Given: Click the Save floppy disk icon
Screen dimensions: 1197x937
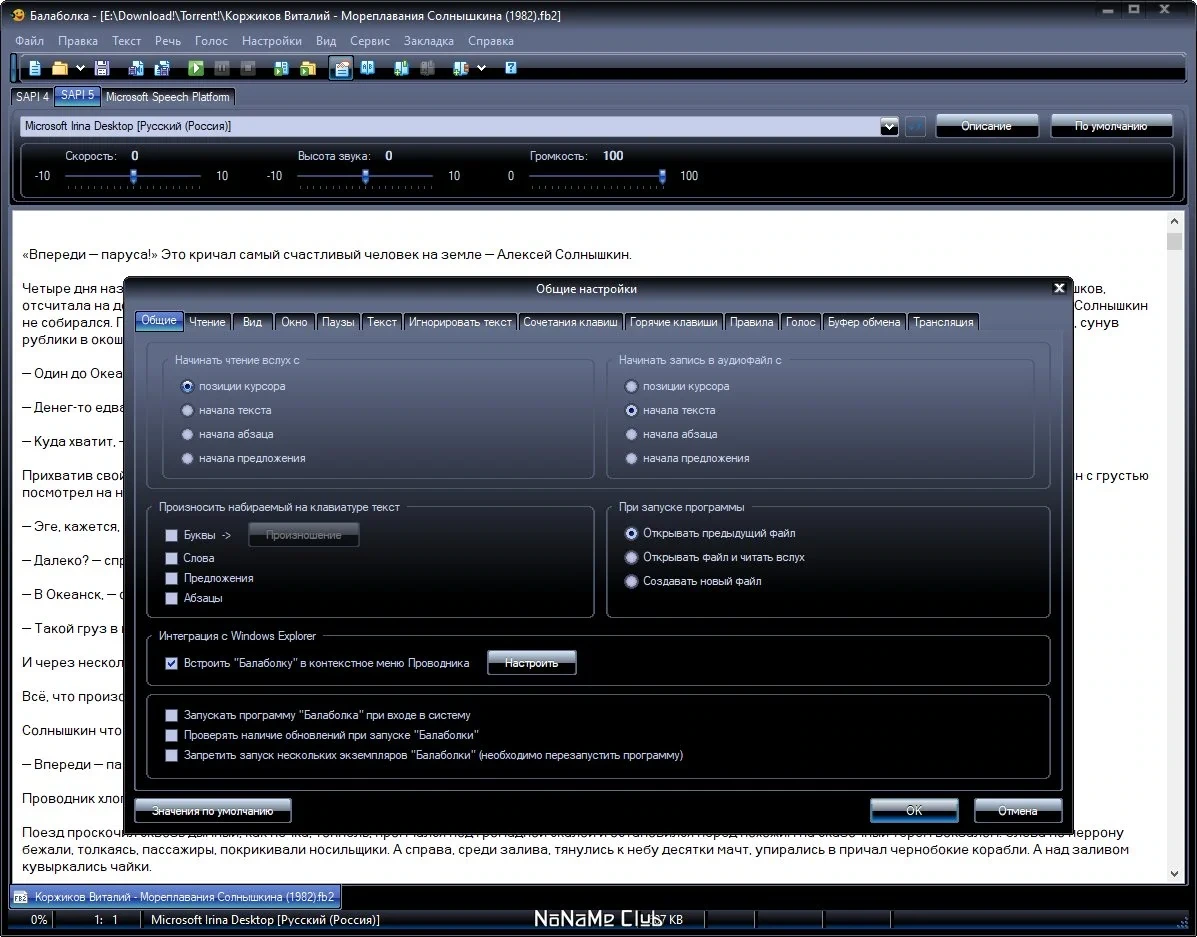Looking at the screenshot, I should (102, 69).
